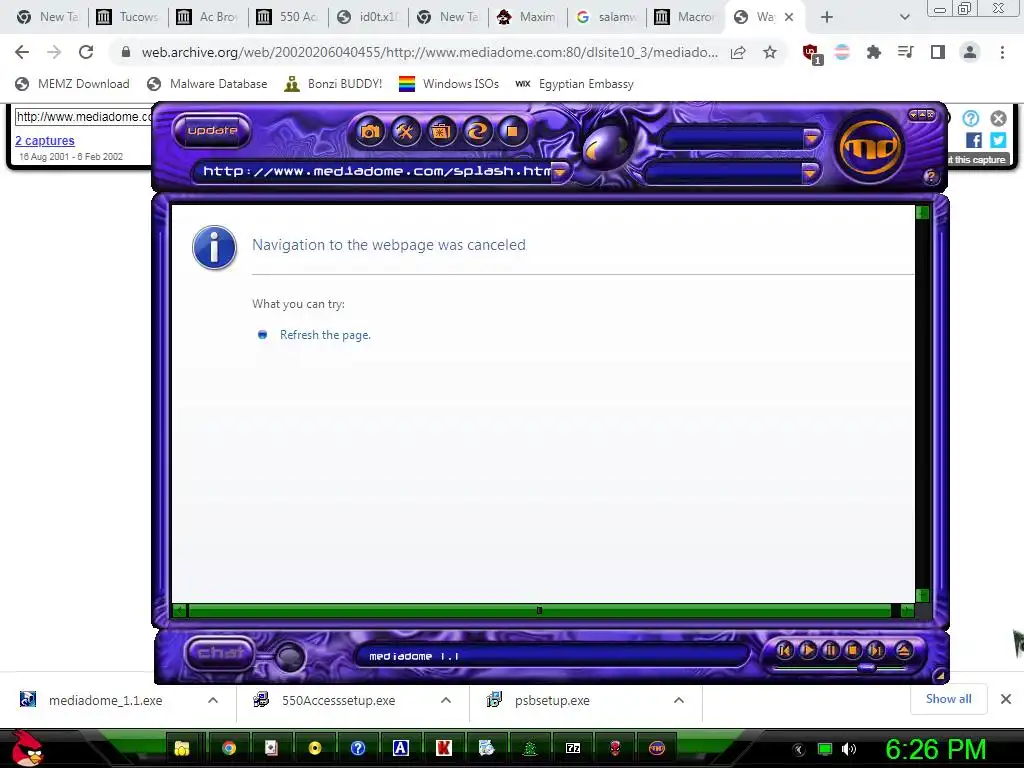Open Chrome extensions puzzle icon

pyautogui.click(x=874, y=52)
